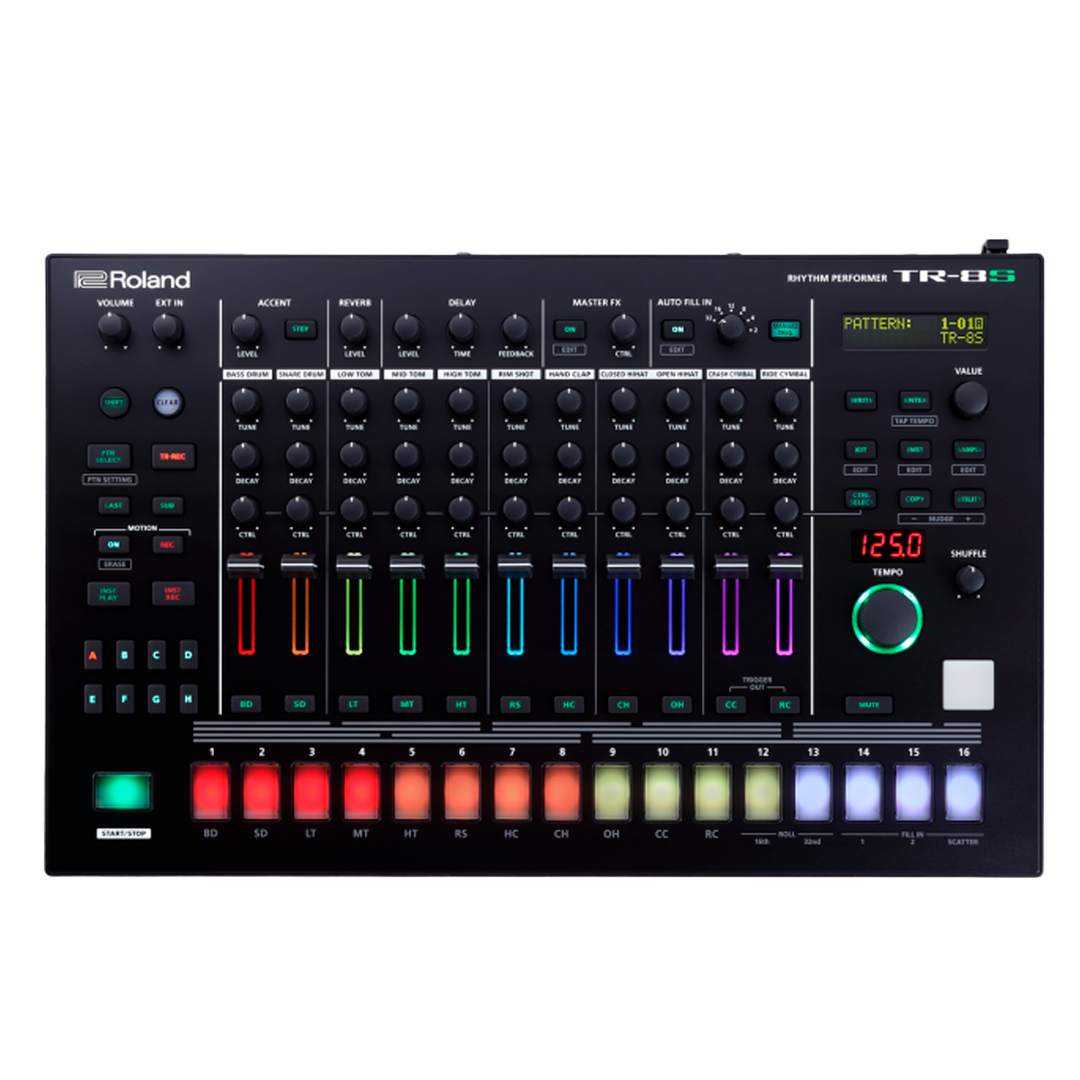Toggle the AUTO FILL IN ON button
The image size is (1080, 1080).
(678, 329)
